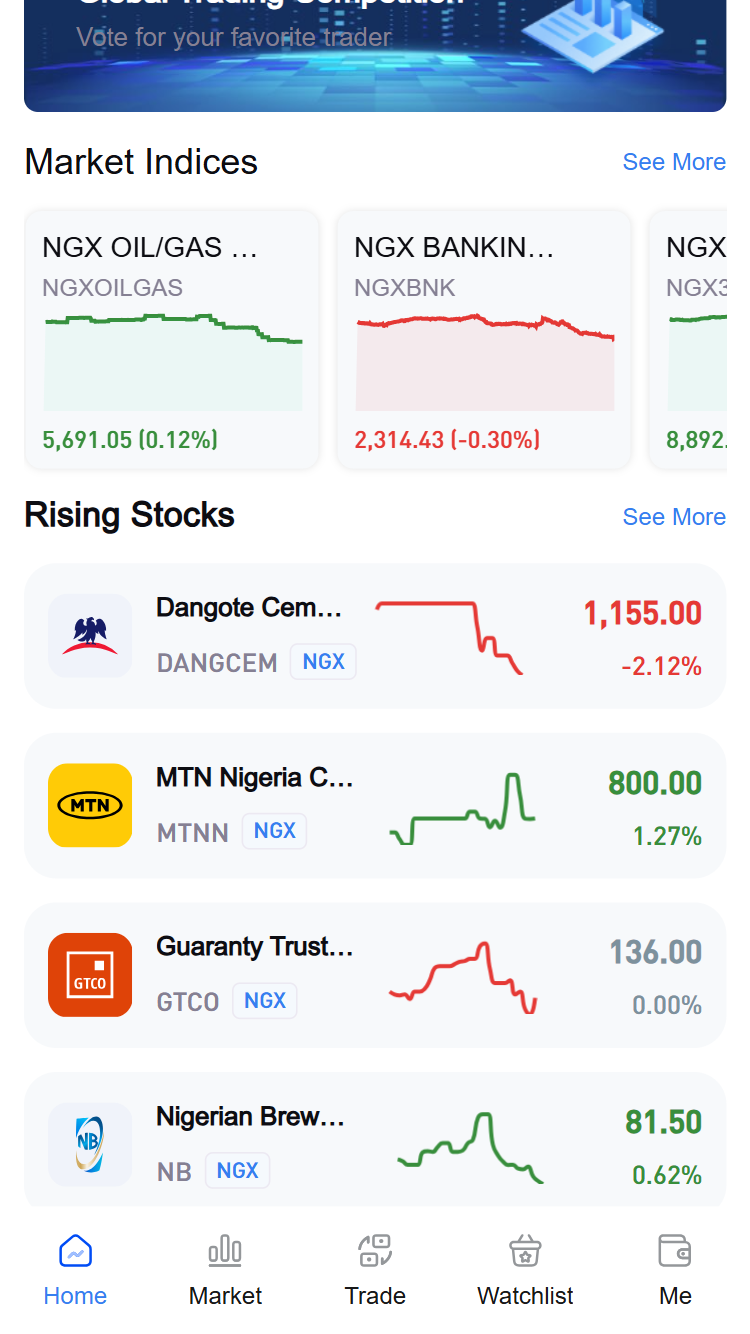
Task: Open the Market bar chart icon
Action: [225, 1250]
